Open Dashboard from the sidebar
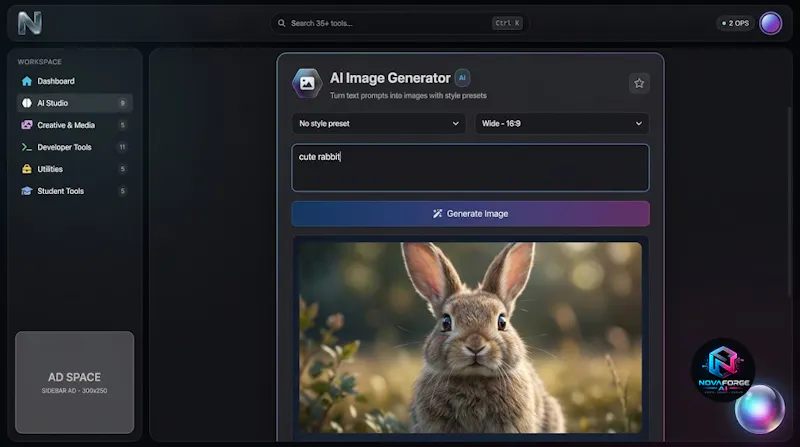The image size is (800, 447). [74, 81]
